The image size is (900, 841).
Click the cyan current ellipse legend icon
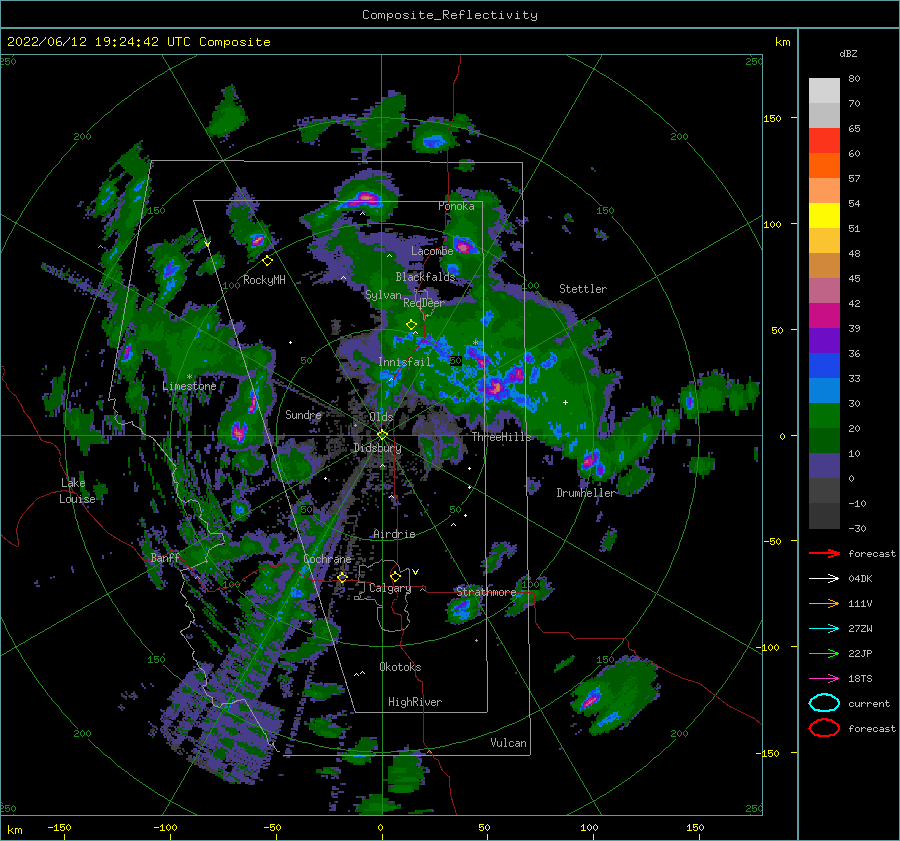pyautogui.click(x=824, y=703)
